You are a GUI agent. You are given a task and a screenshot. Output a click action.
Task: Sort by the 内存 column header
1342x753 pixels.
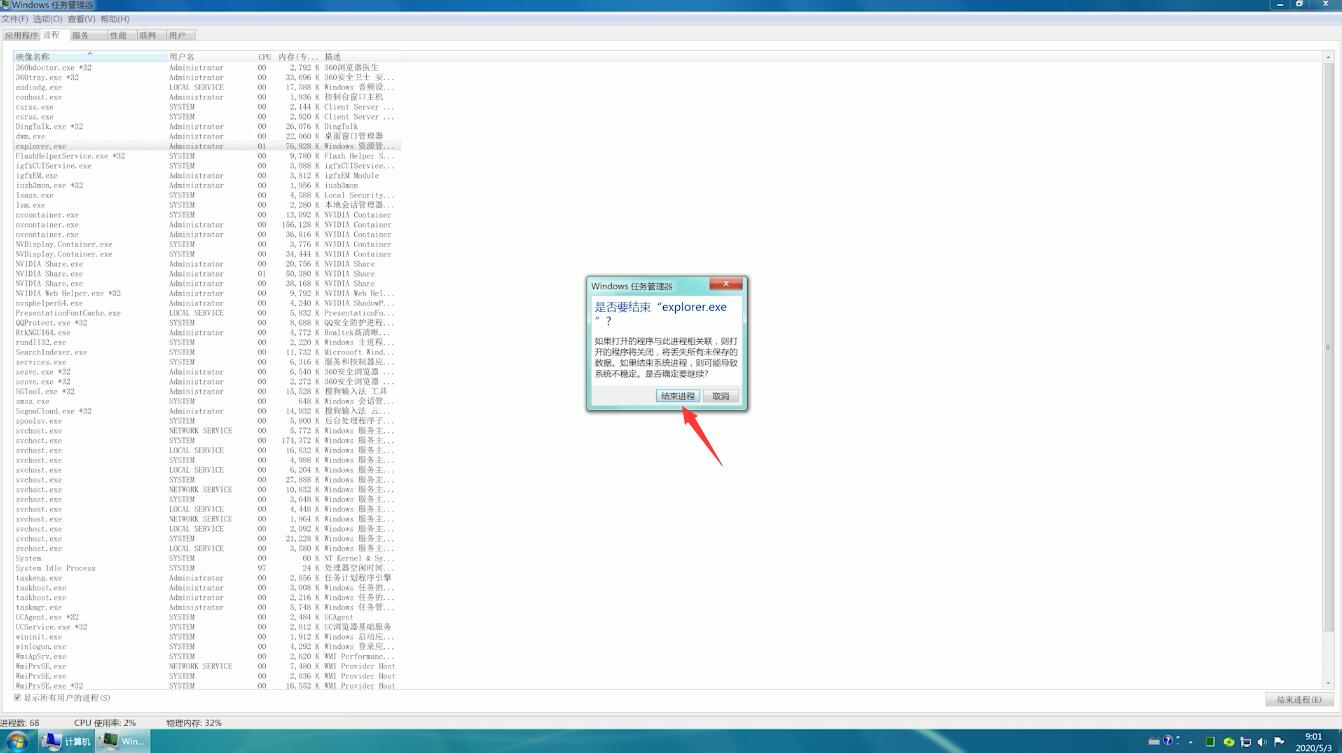pos(298,57)
